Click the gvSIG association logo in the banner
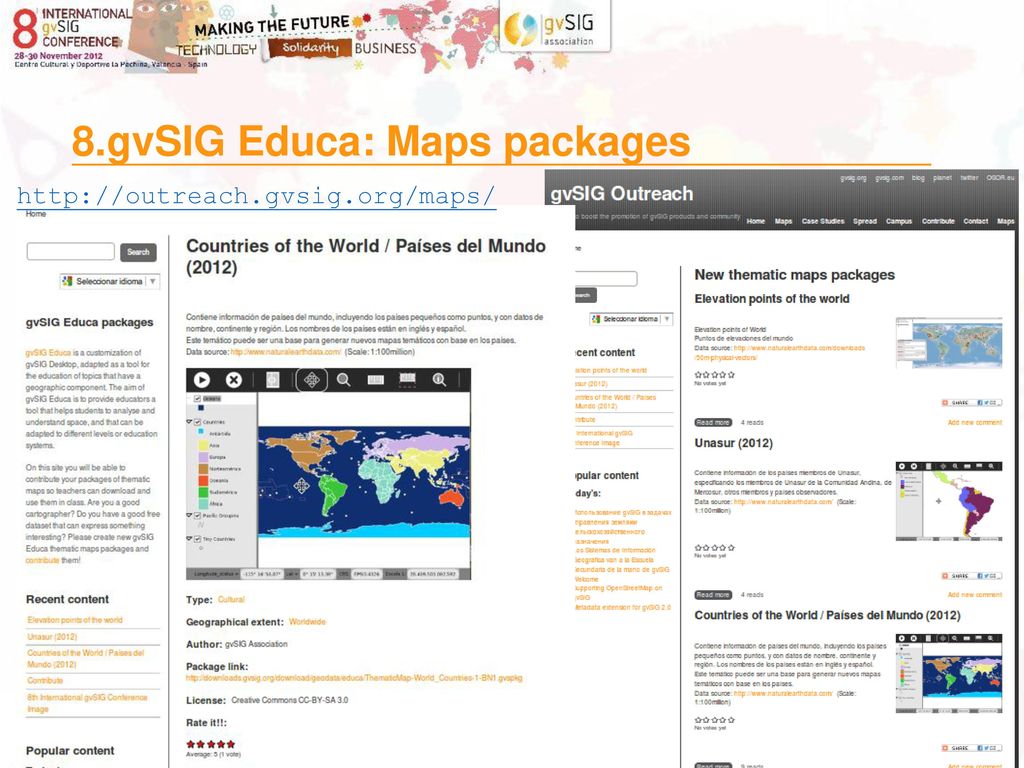 555,26
